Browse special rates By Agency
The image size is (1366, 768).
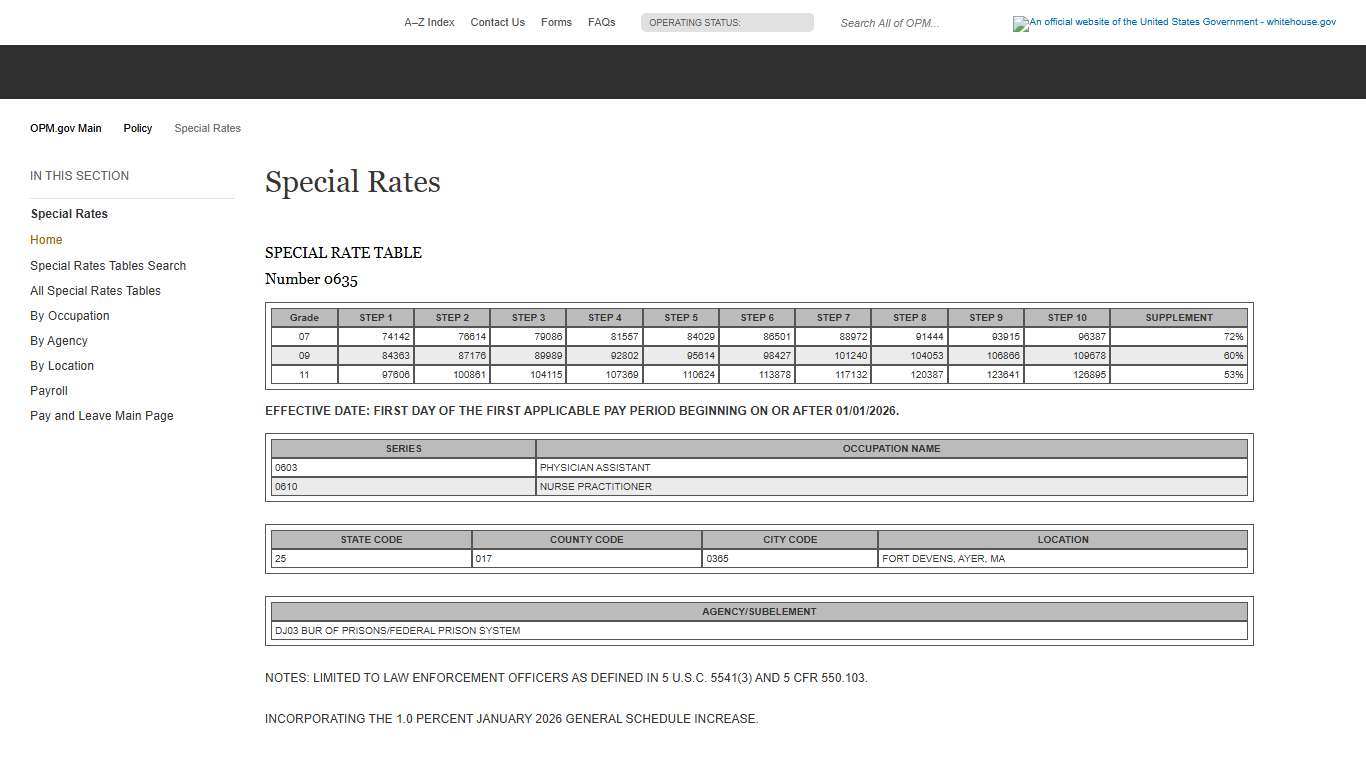pos(58,340)
